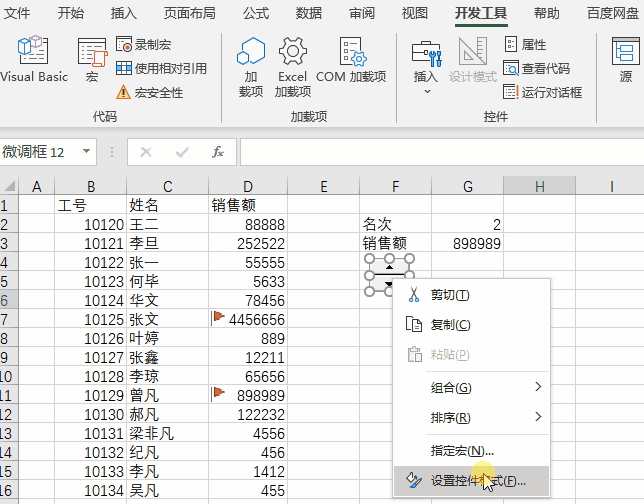Switch to the 开始 tab
Screen dimensions: 644x504
coord(71,13)
